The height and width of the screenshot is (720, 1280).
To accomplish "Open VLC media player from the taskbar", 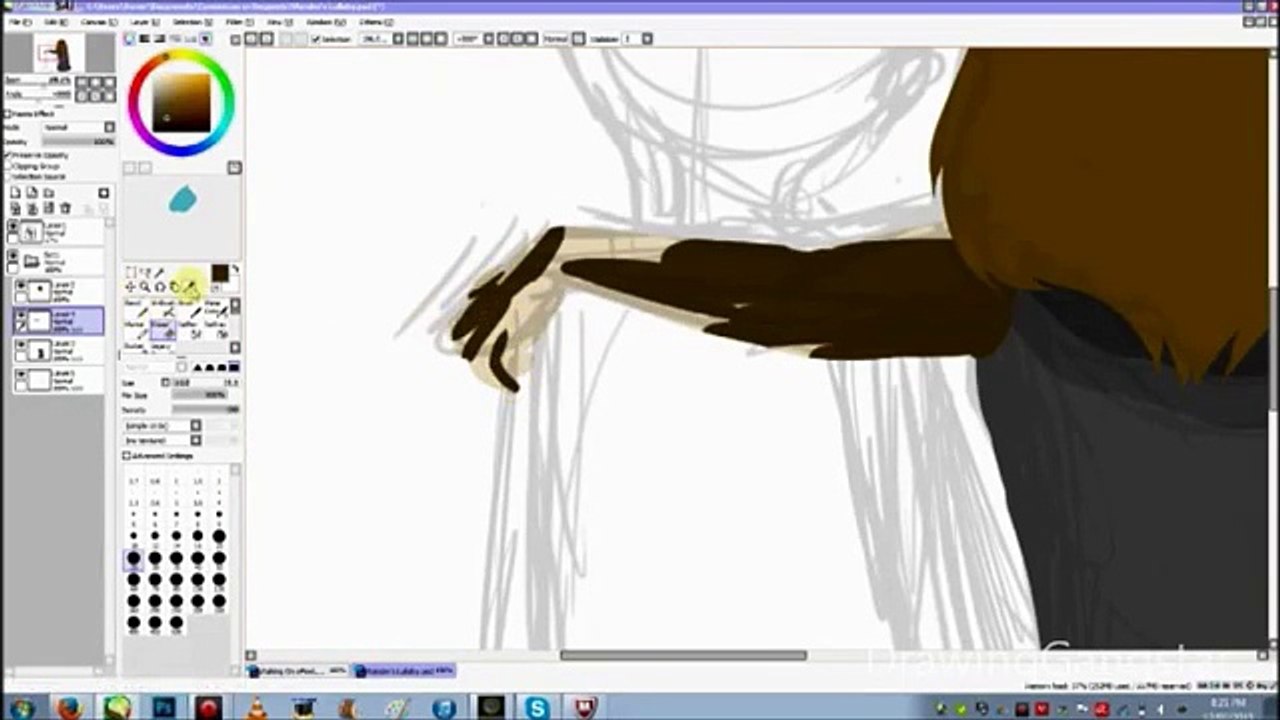I will click(257, 708).
